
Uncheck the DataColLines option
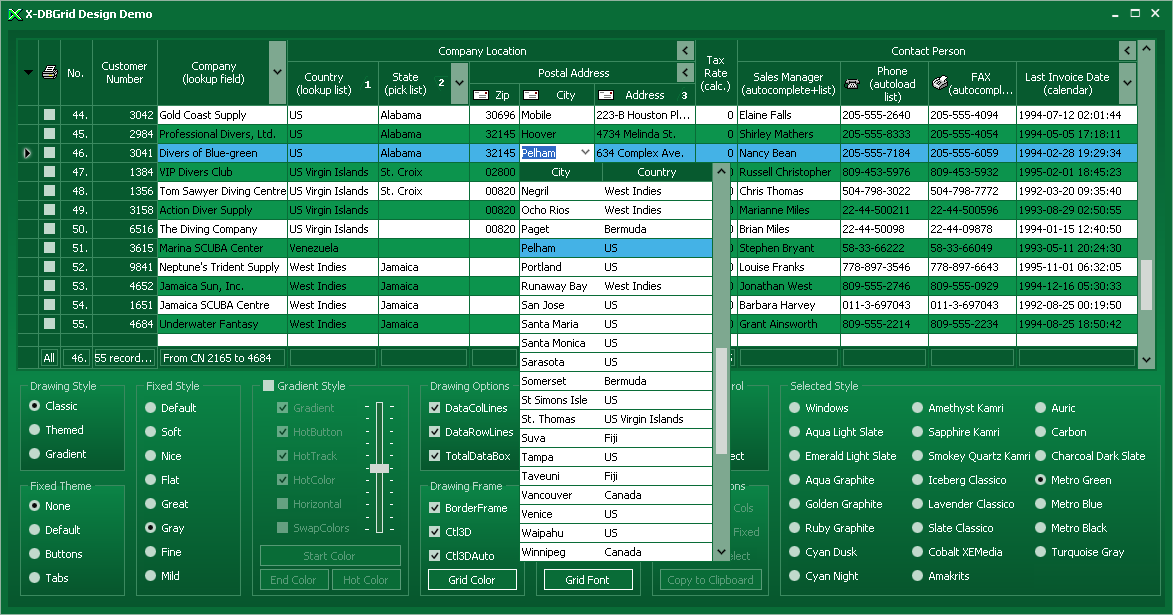435,408
